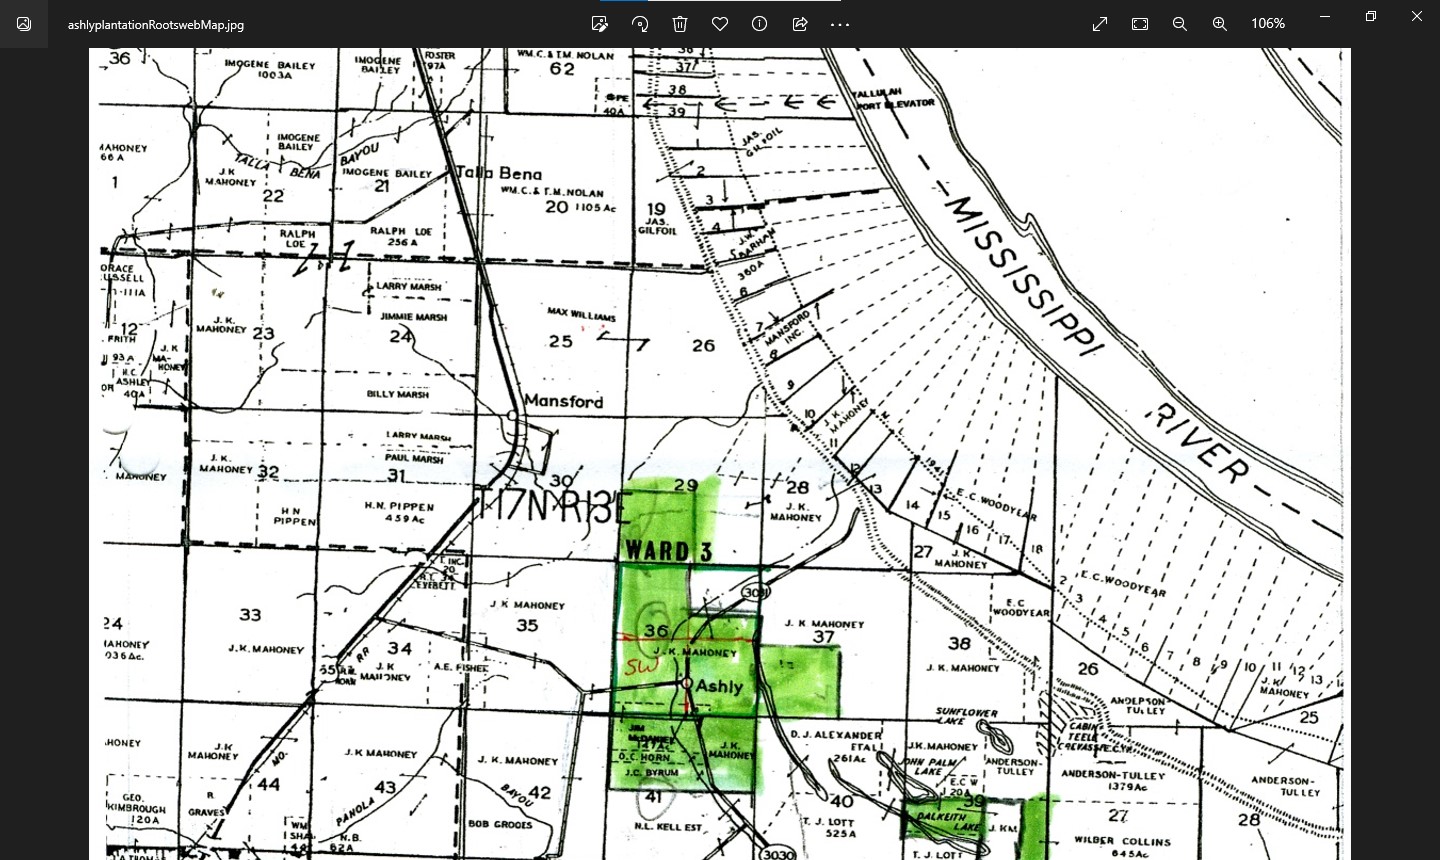Image resolution: width=1440 pixels, height=860 pixels.
Task: Restore down the Photos window
Action: [x=1371, y=17]
